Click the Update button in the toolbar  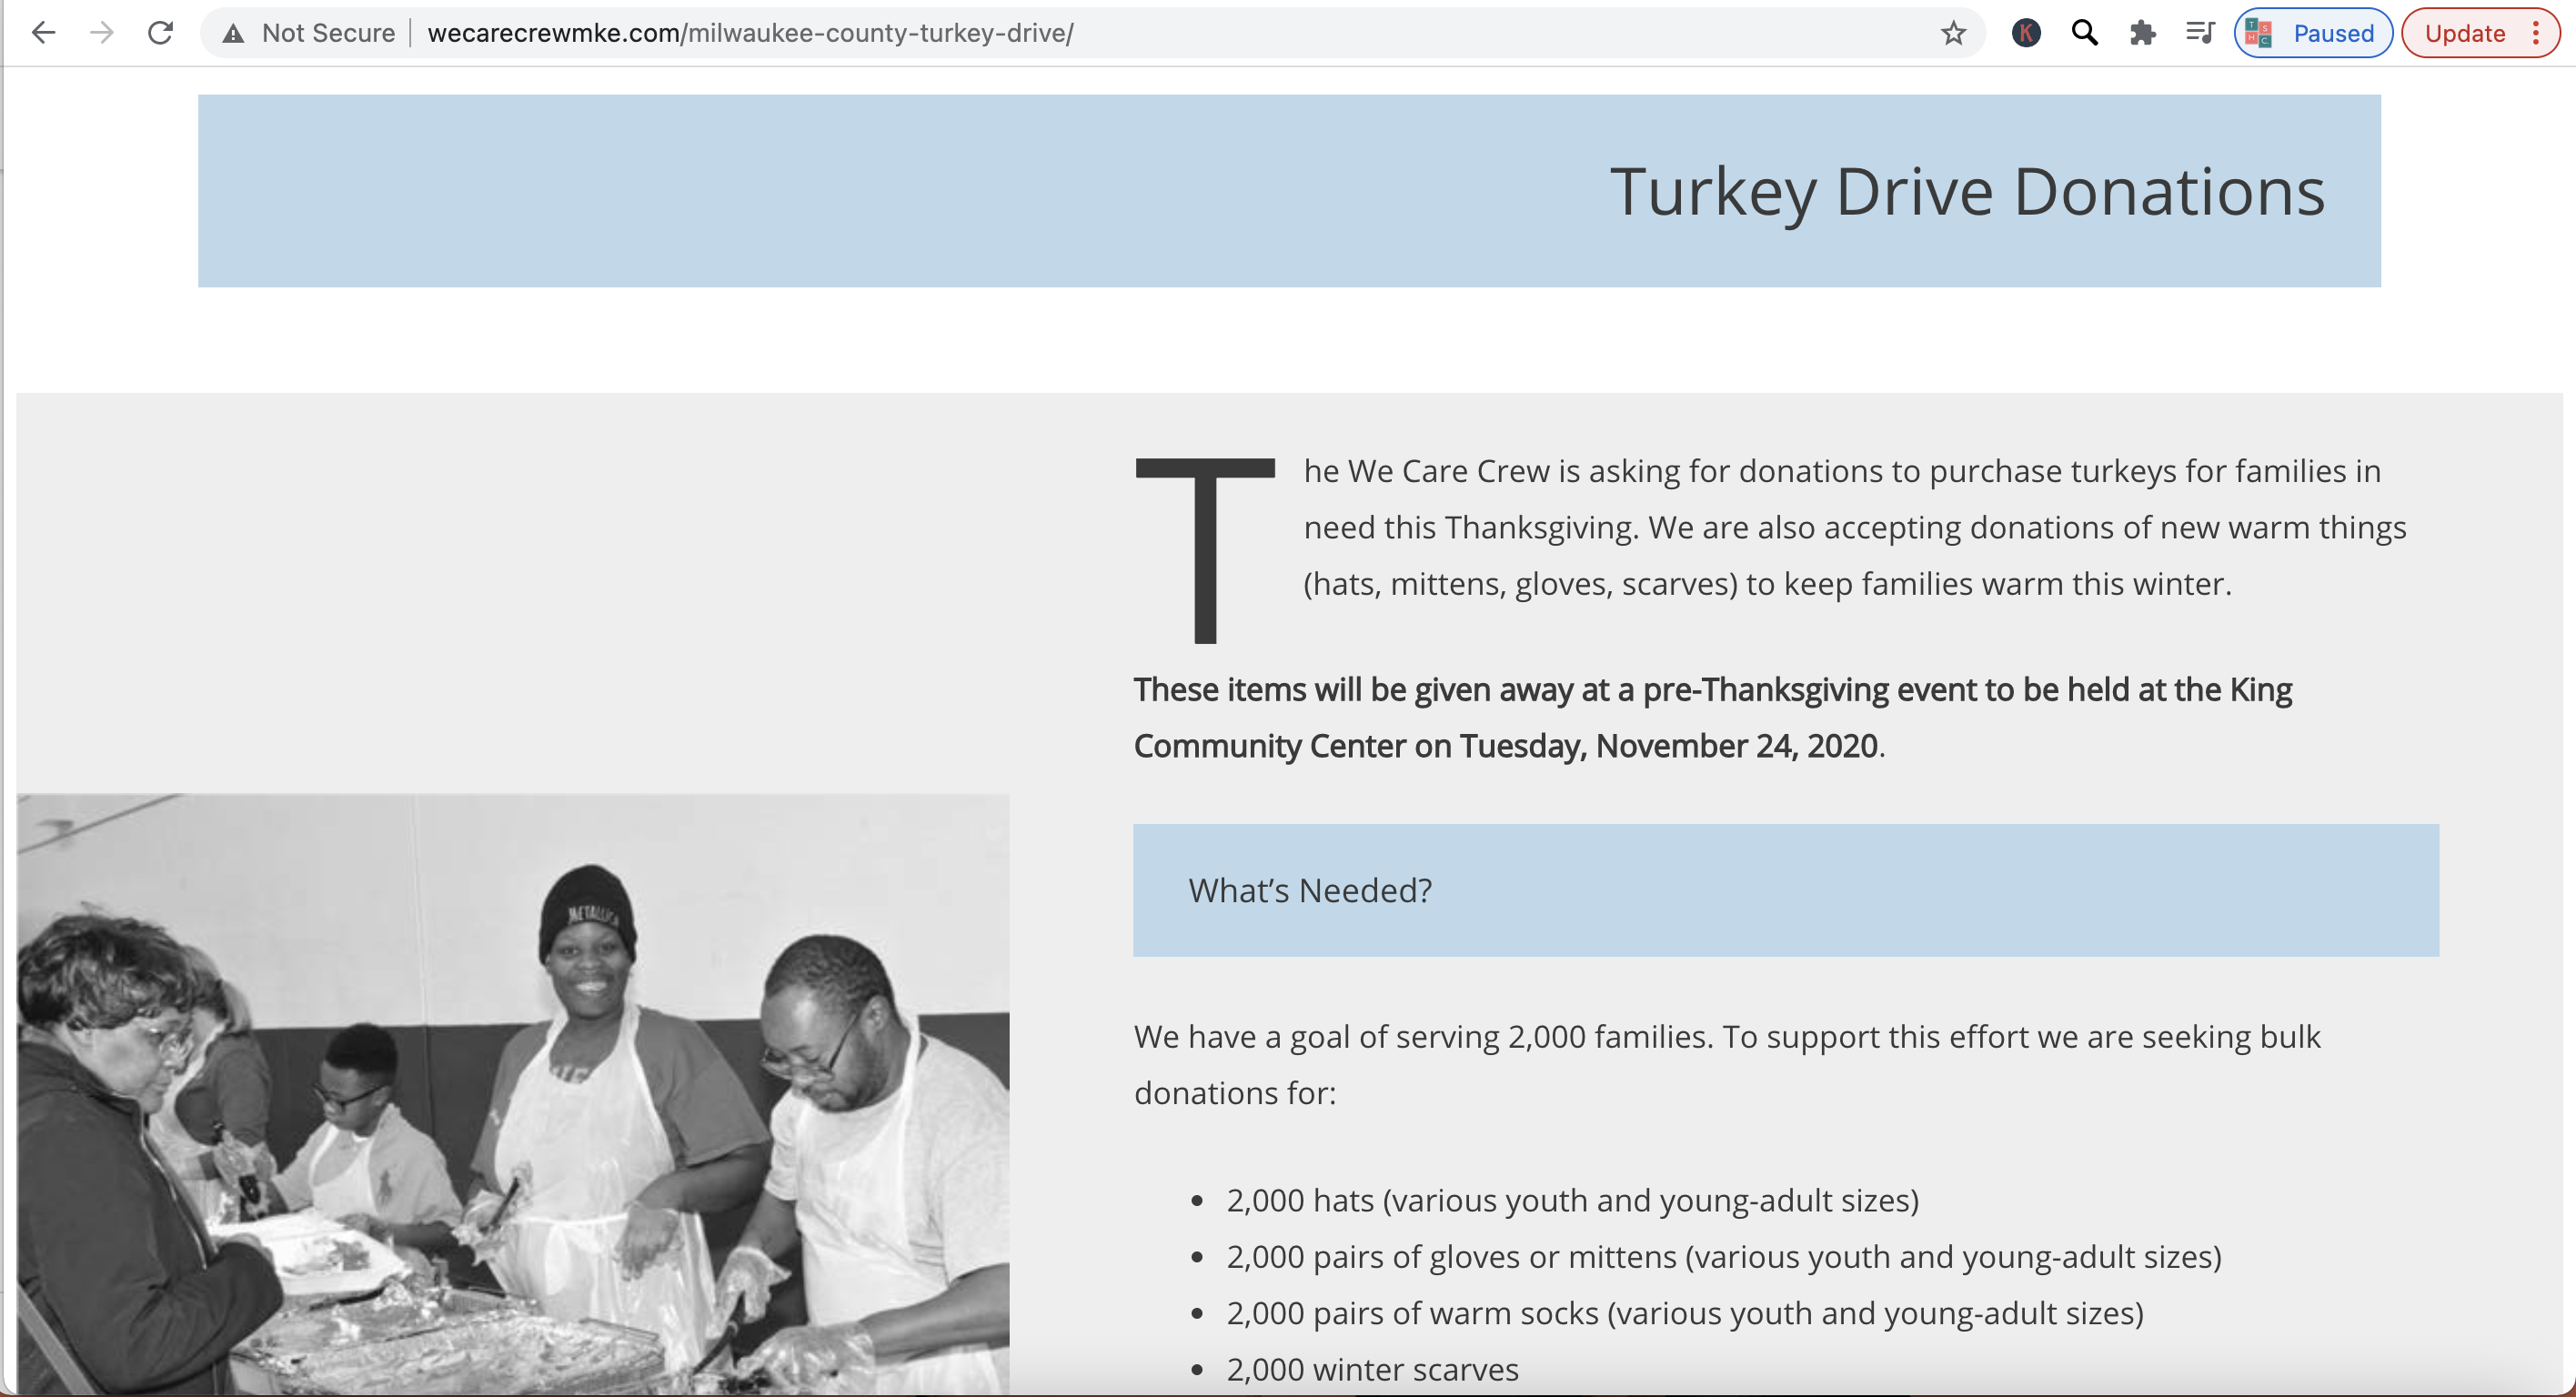pyautogui.click(x=2464, y=33)
